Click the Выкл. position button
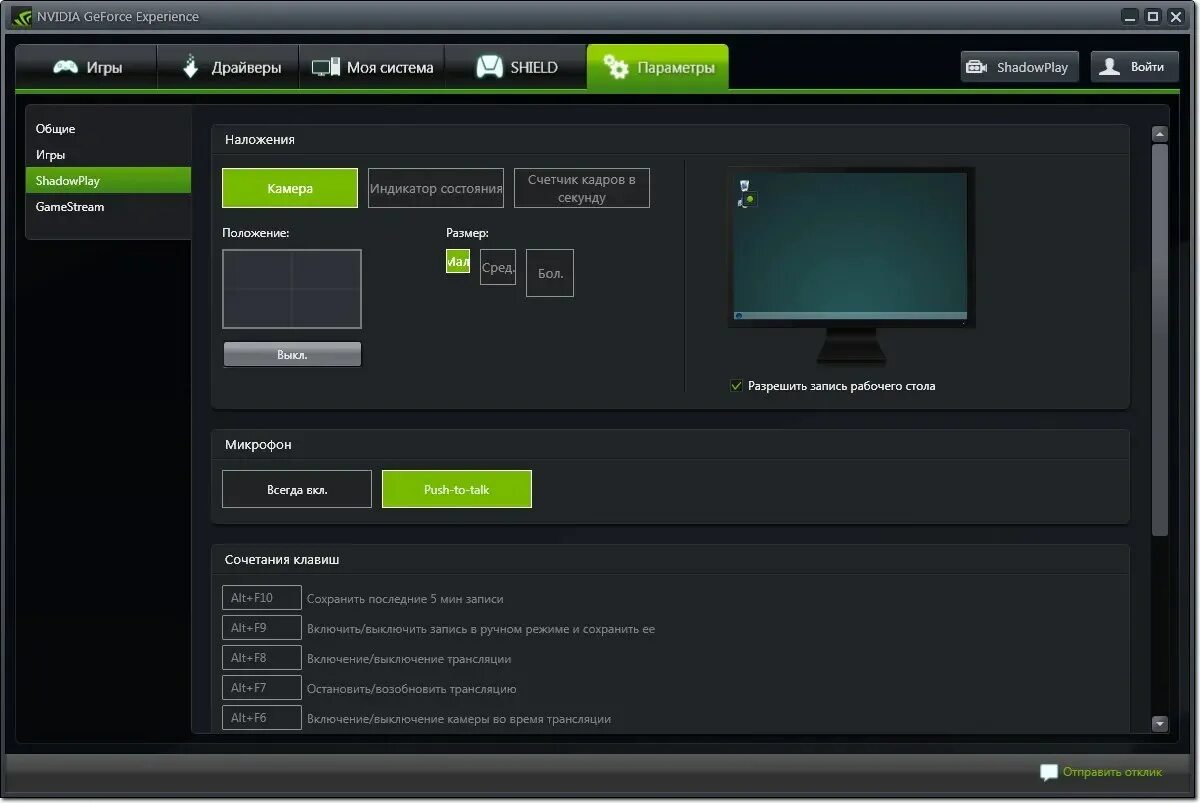 [292, 355]
